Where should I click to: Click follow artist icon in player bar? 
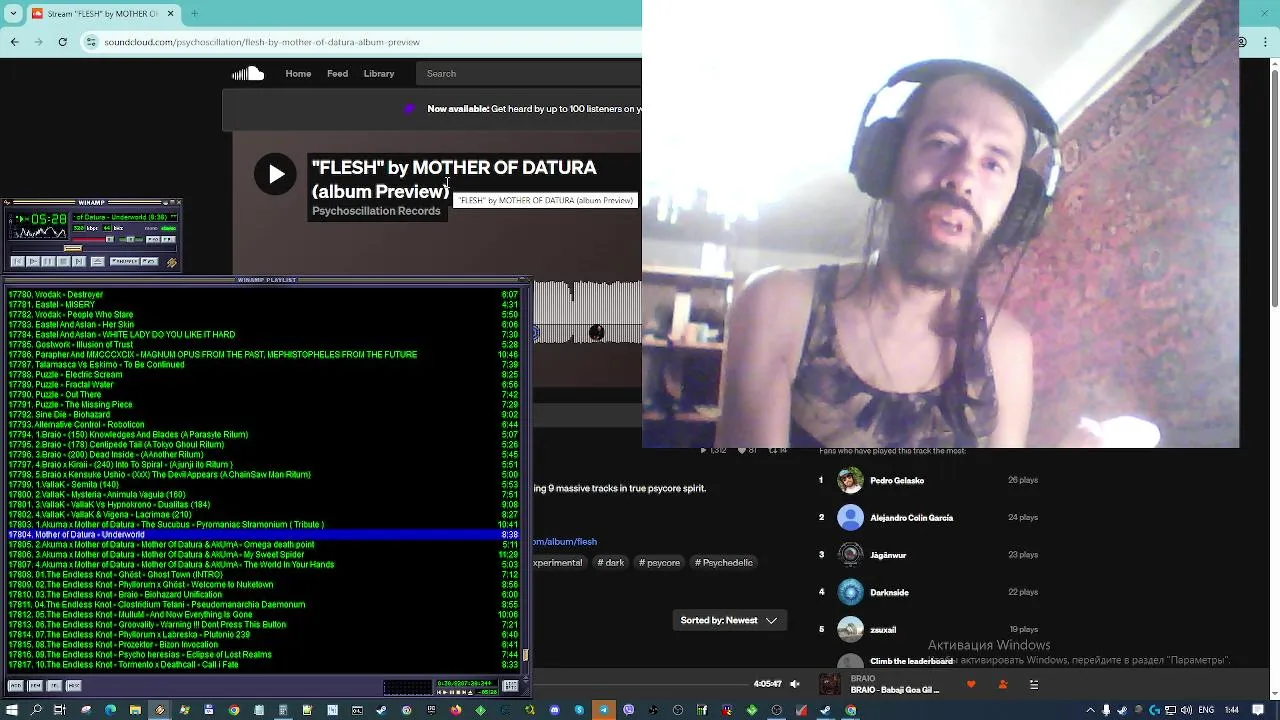1002,684
